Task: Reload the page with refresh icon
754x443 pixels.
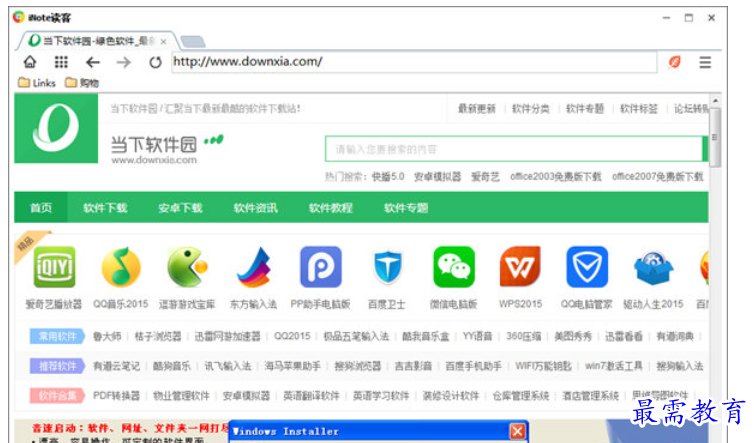Action: pyautogui.click(x=155, y=62)
